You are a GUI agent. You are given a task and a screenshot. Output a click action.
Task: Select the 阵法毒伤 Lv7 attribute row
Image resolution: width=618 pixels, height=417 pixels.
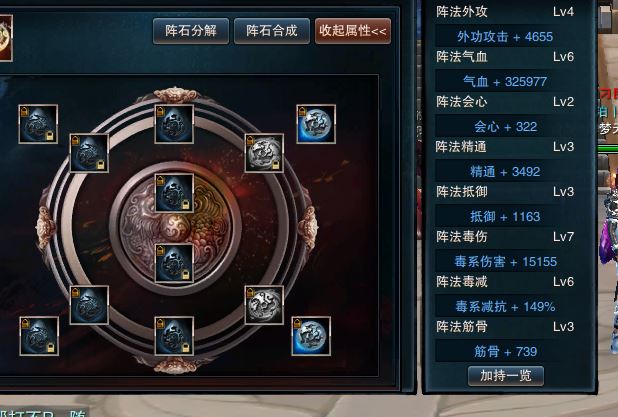505,237
